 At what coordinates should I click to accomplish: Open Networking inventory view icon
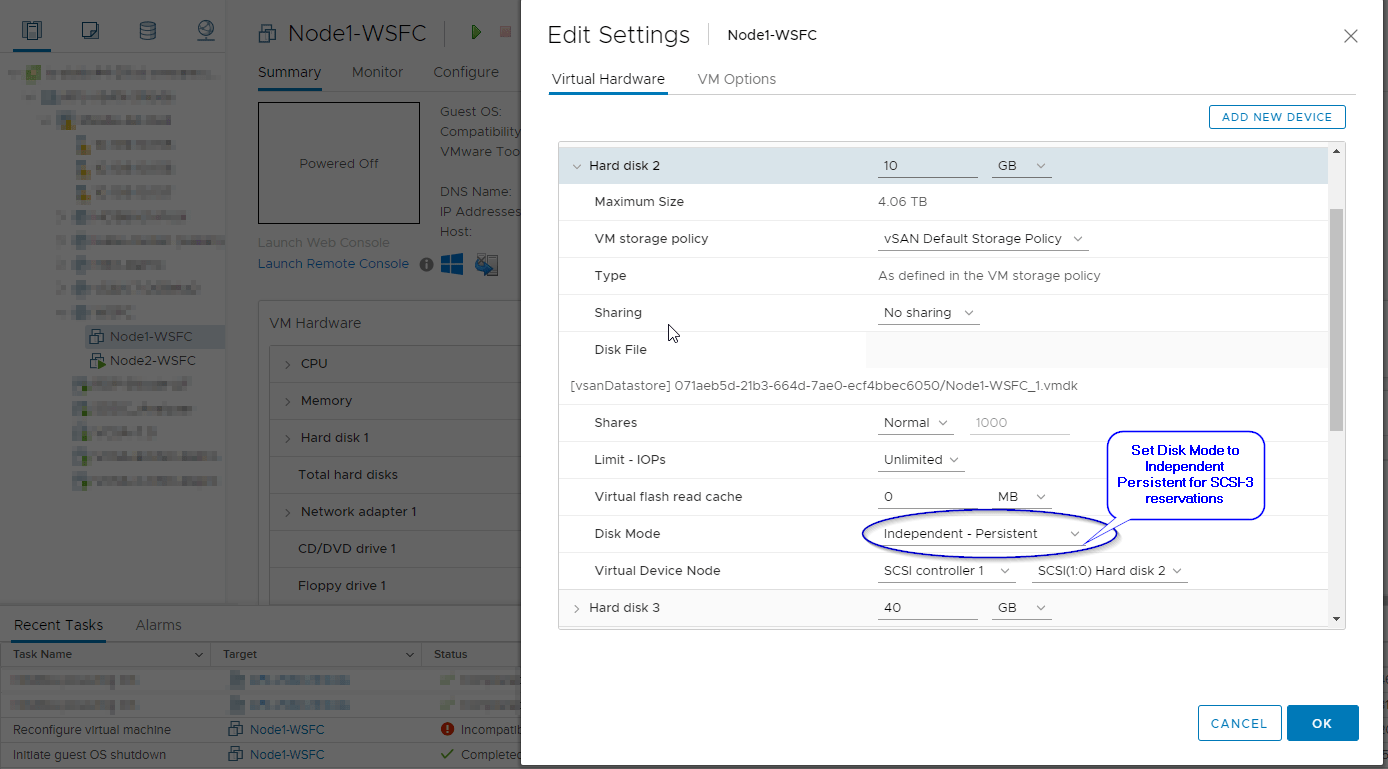point(206,30)
